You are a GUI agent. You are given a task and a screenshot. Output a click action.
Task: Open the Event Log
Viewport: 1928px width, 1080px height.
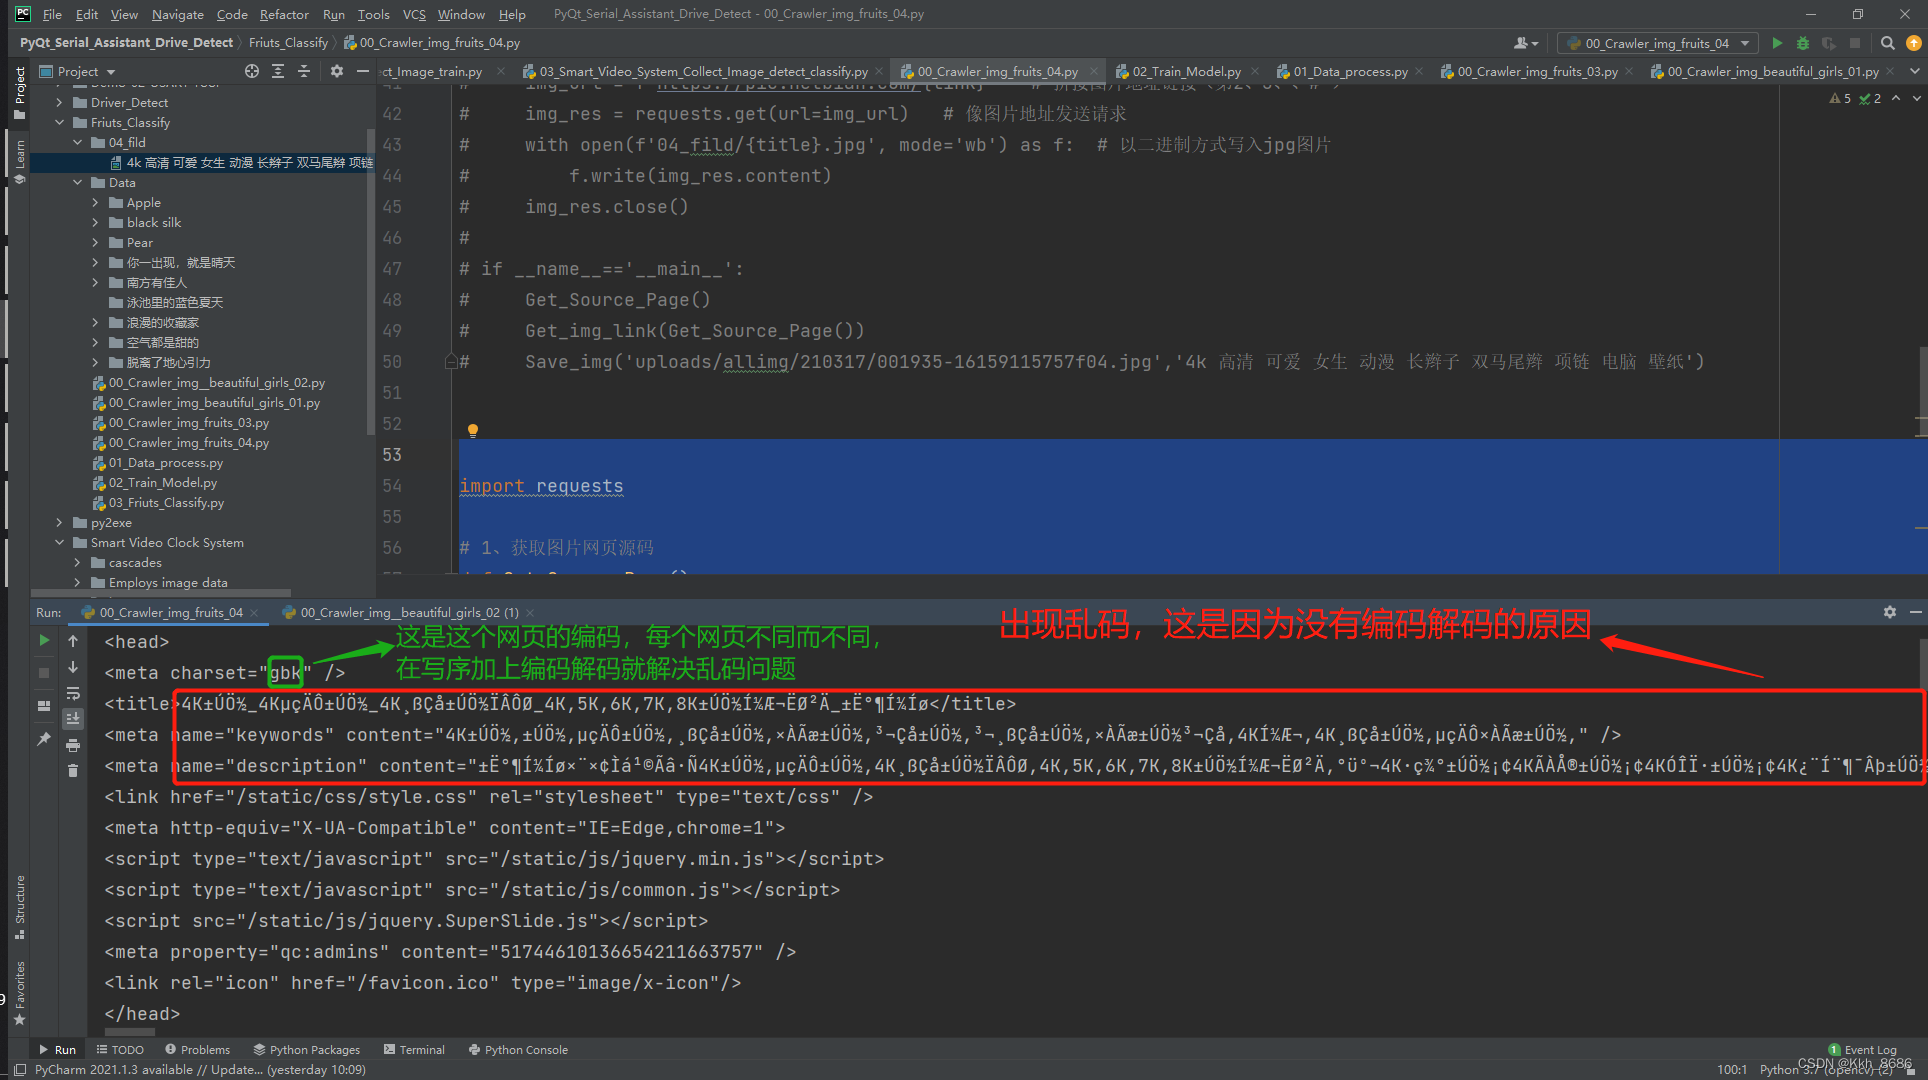tap(1862, 1049)
